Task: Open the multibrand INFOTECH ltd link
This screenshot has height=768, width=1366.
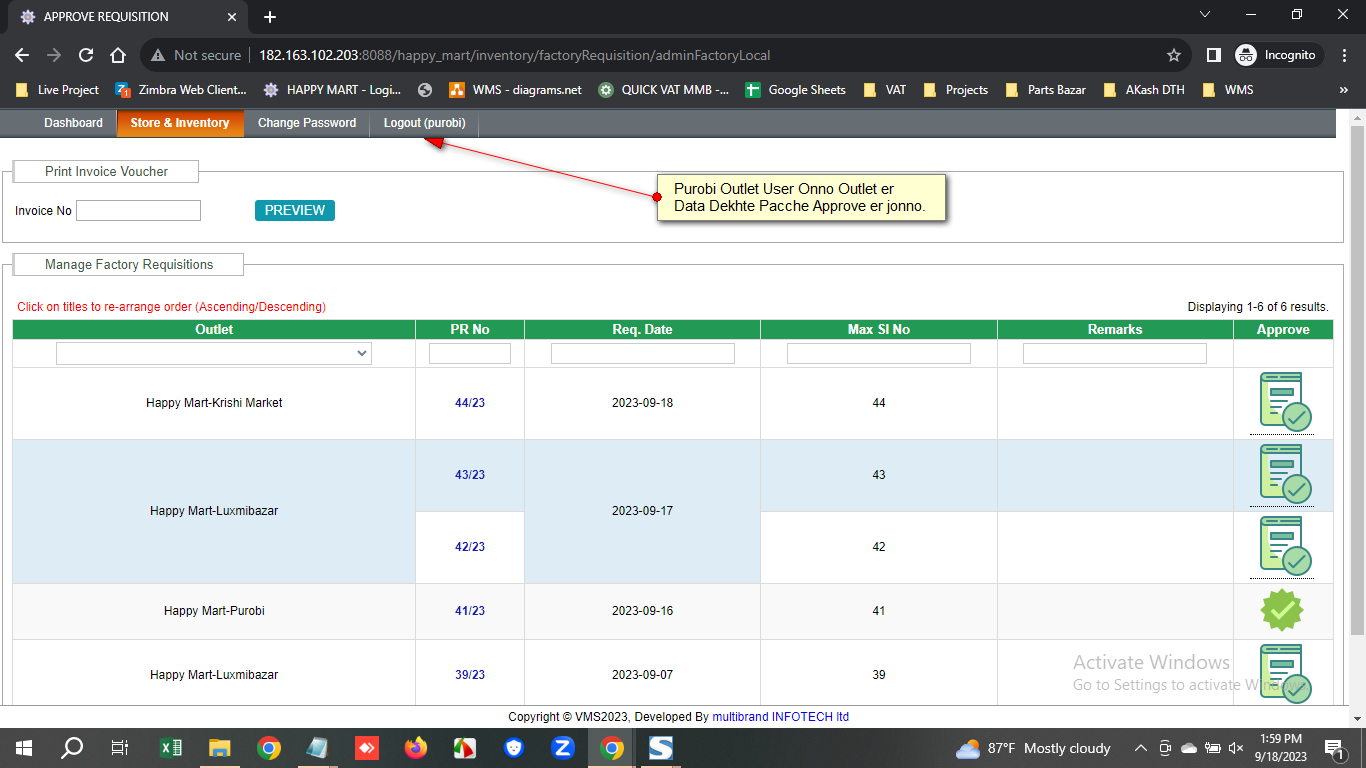Action: tap(781, 717)
